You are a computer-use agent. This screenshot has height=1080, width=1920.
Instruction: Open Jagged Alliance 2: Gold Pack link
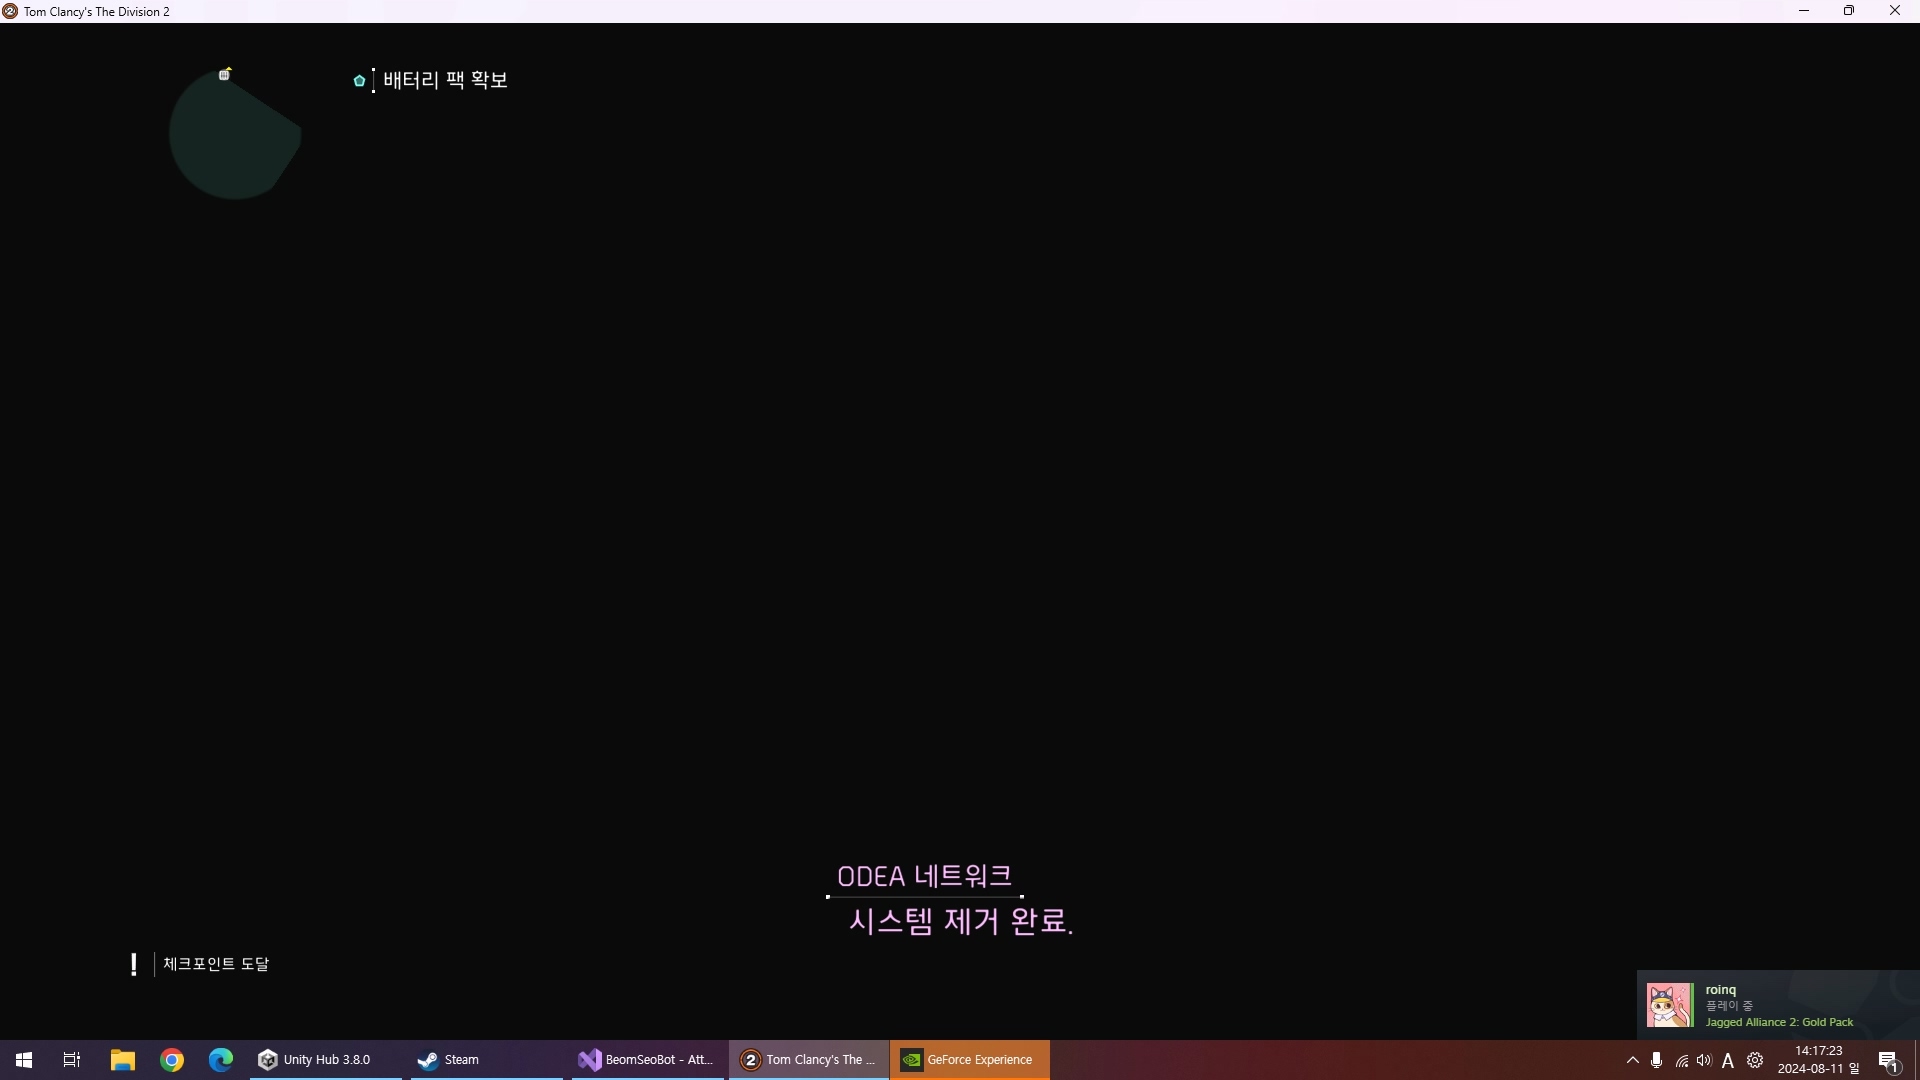[1779, 1022]
